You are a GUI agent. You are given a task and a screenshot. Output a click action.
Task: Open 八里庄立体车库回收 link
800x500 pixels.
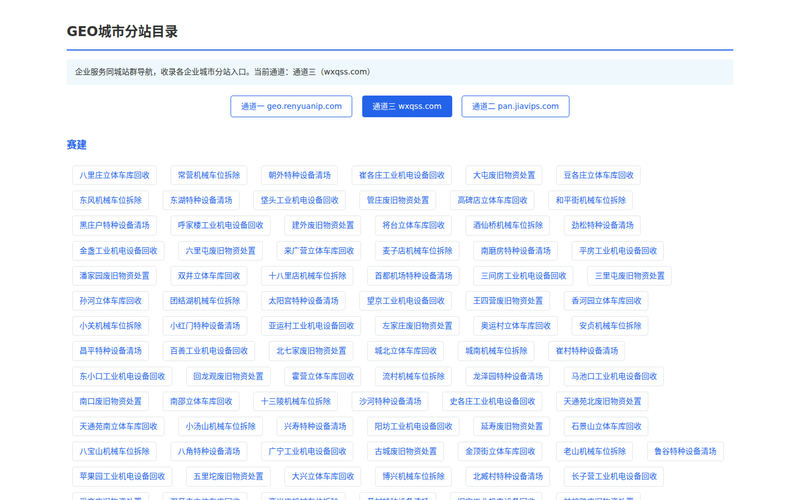click(114, 175)
